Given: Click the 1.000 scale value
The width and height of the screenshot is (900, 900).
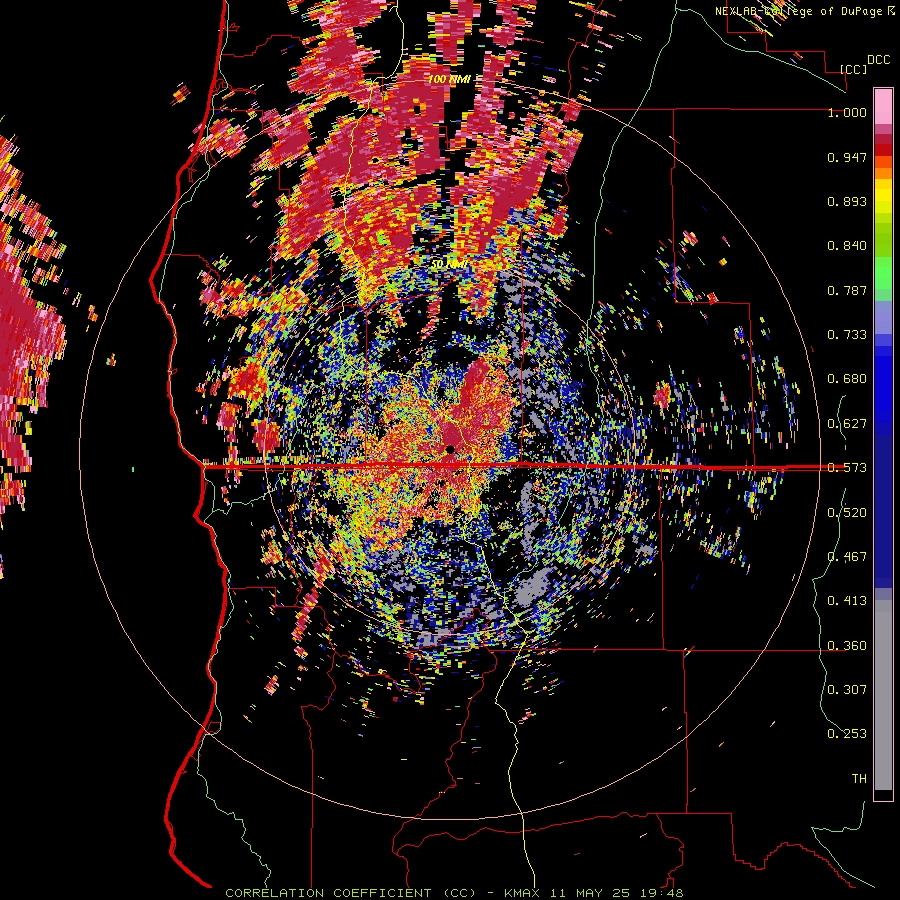Looking at the screenshot, I should tap(847, 112).
